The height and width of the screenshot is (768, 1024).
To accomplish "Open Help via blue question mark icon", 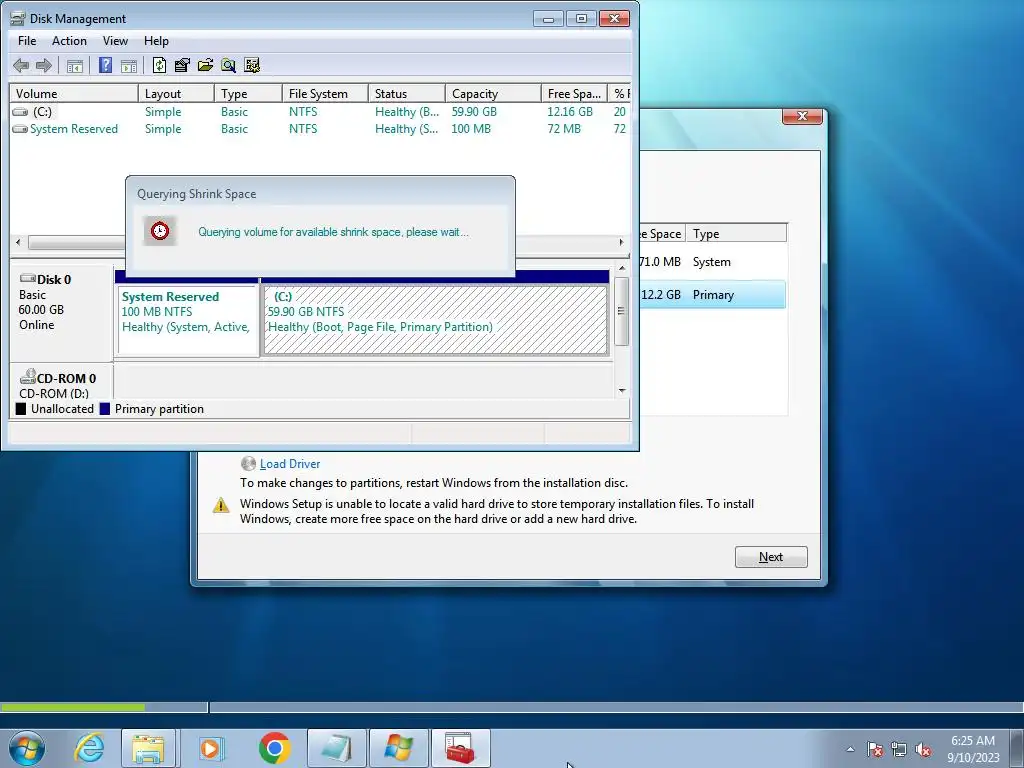I will [x=105, y=65].
